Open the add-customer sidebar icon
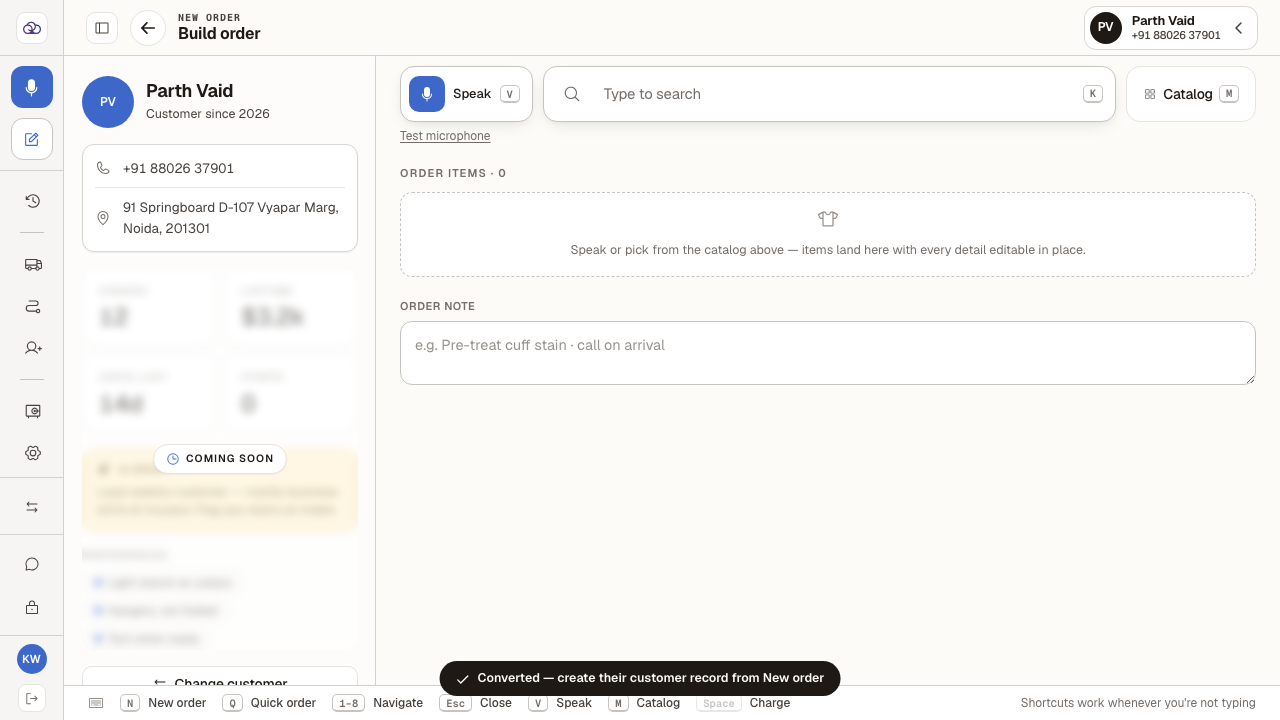The height and width of the screenshot is (720, 1280). [x=32, y=347]
